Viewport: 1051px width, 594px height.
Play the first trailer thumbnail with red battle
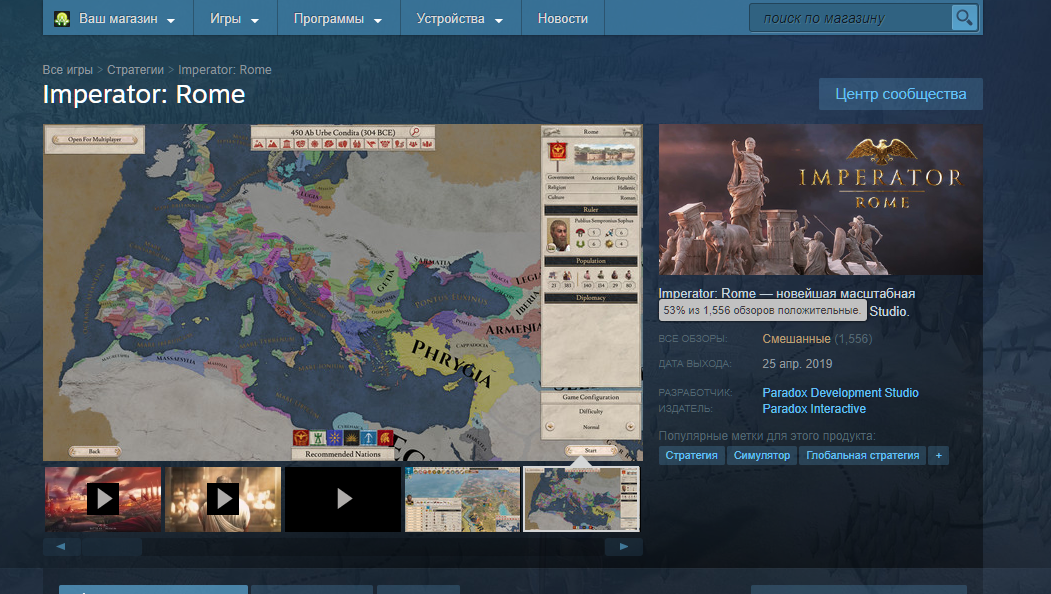click(x=103, y=499)
